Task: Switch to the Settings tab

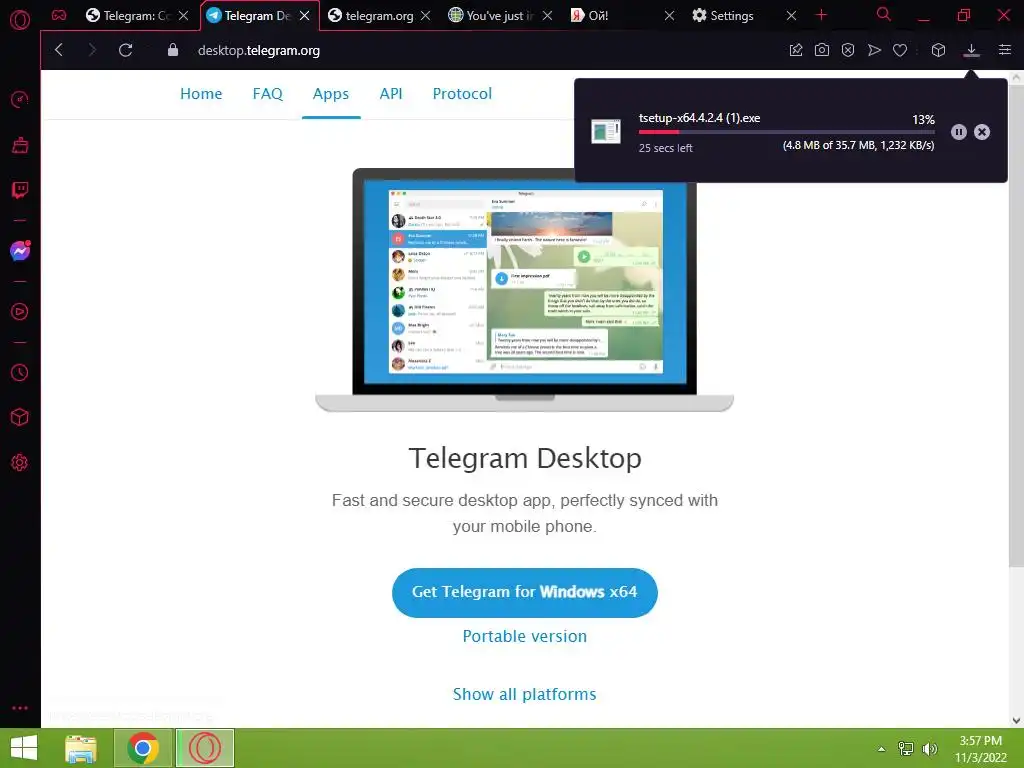Action: [x=731, y=16]
